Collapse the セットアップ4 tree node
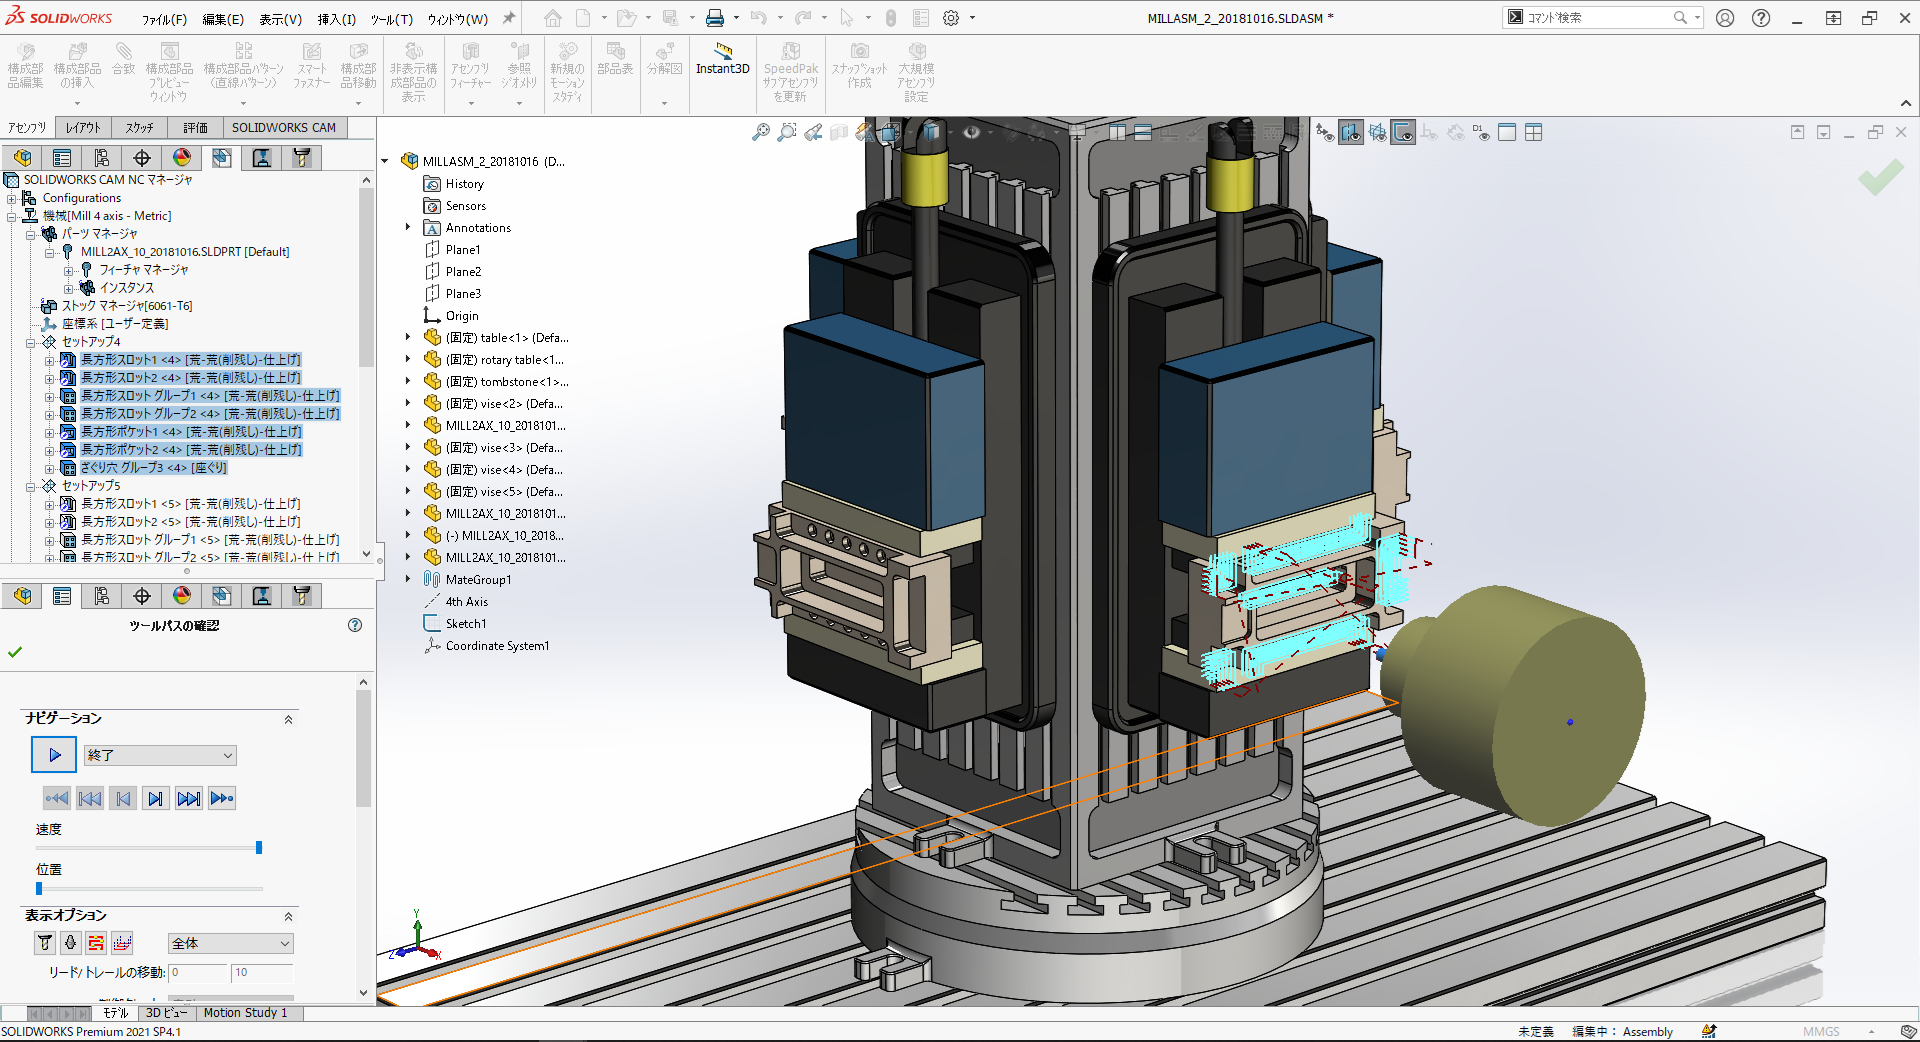This screenshot has width=1920, height=1042. click(31, 342)
